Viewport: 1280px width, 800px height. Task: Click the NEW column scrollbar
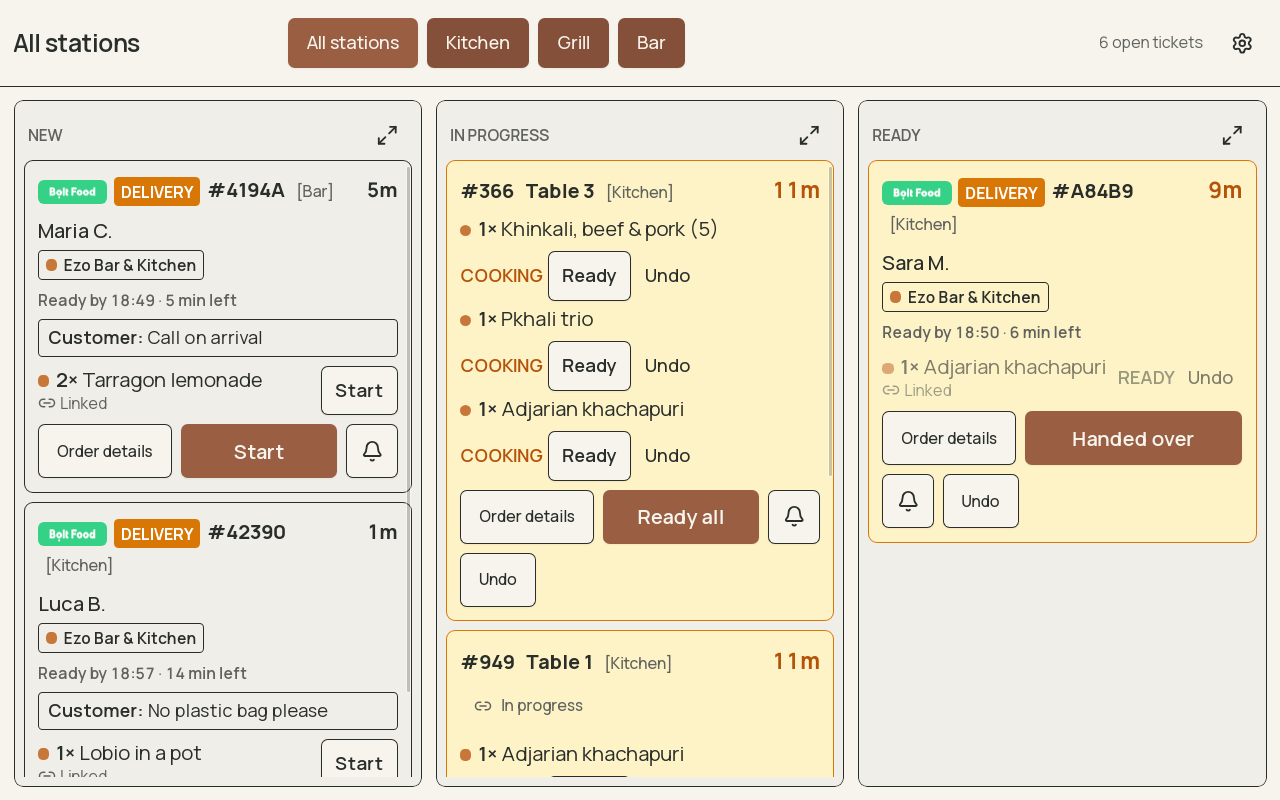pyautogui.click(x=409, y=430)
